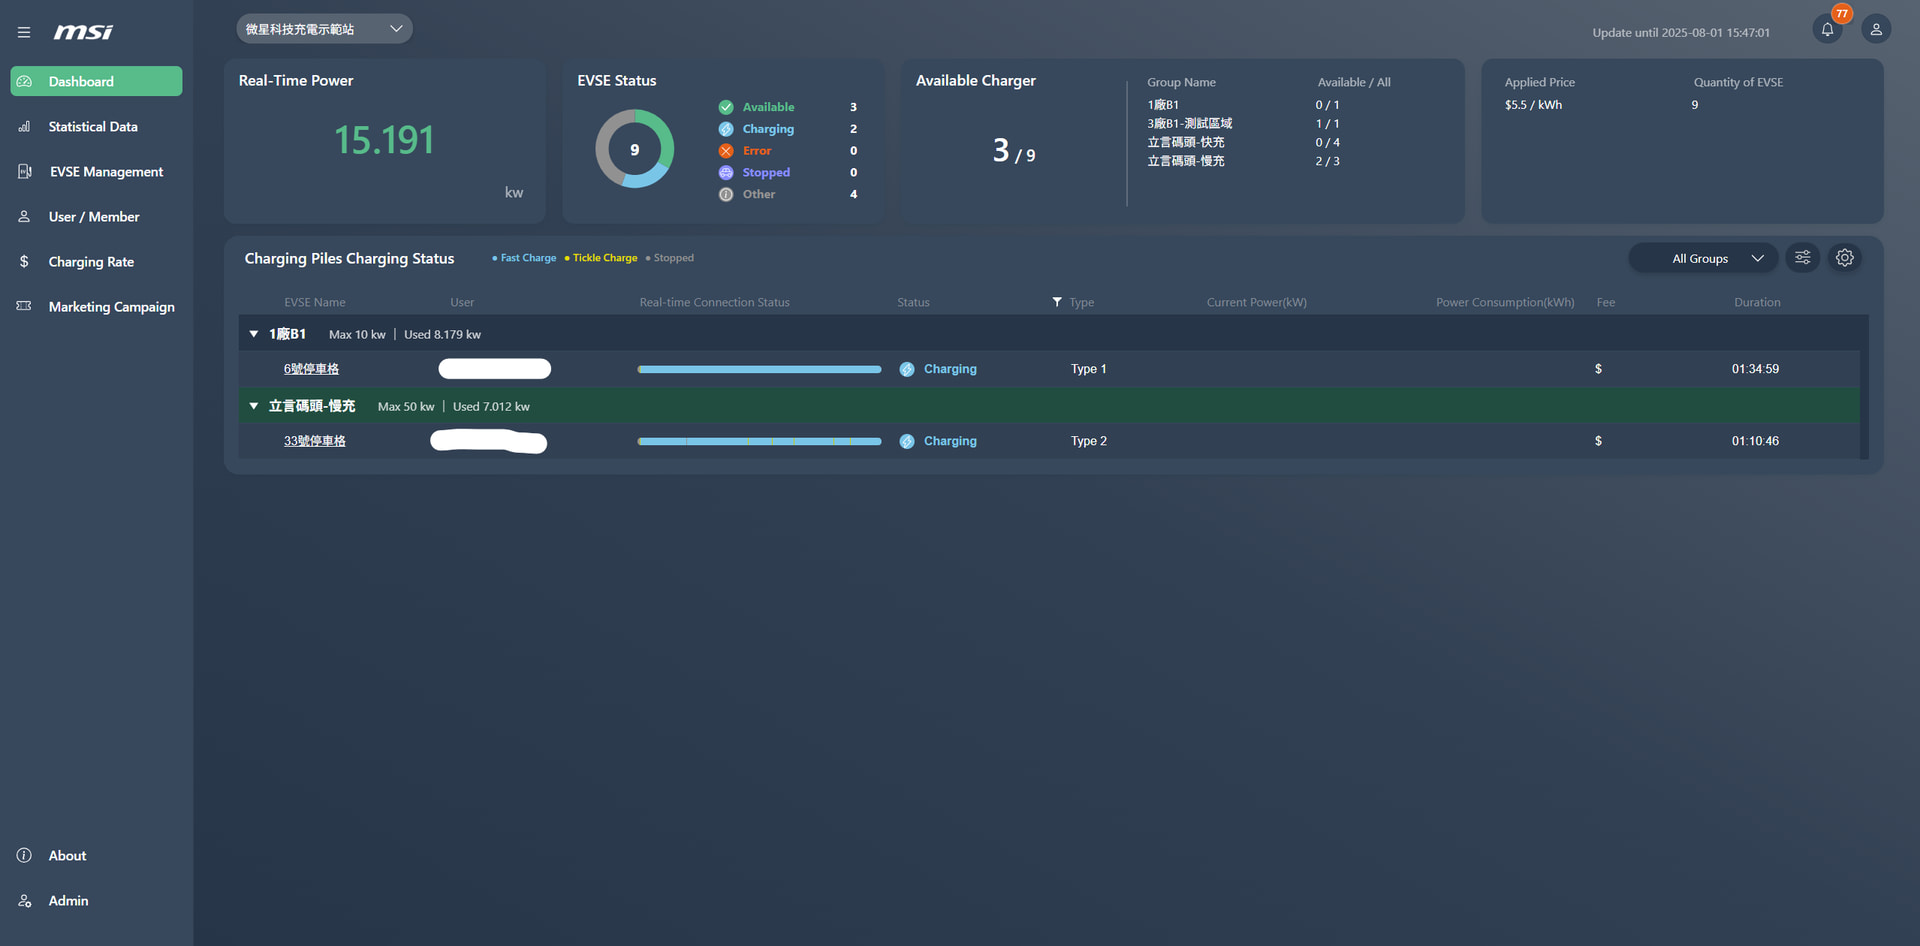The image size is (1920, 946).
Task: Open User / Member page
Action: tap(96, 216)
